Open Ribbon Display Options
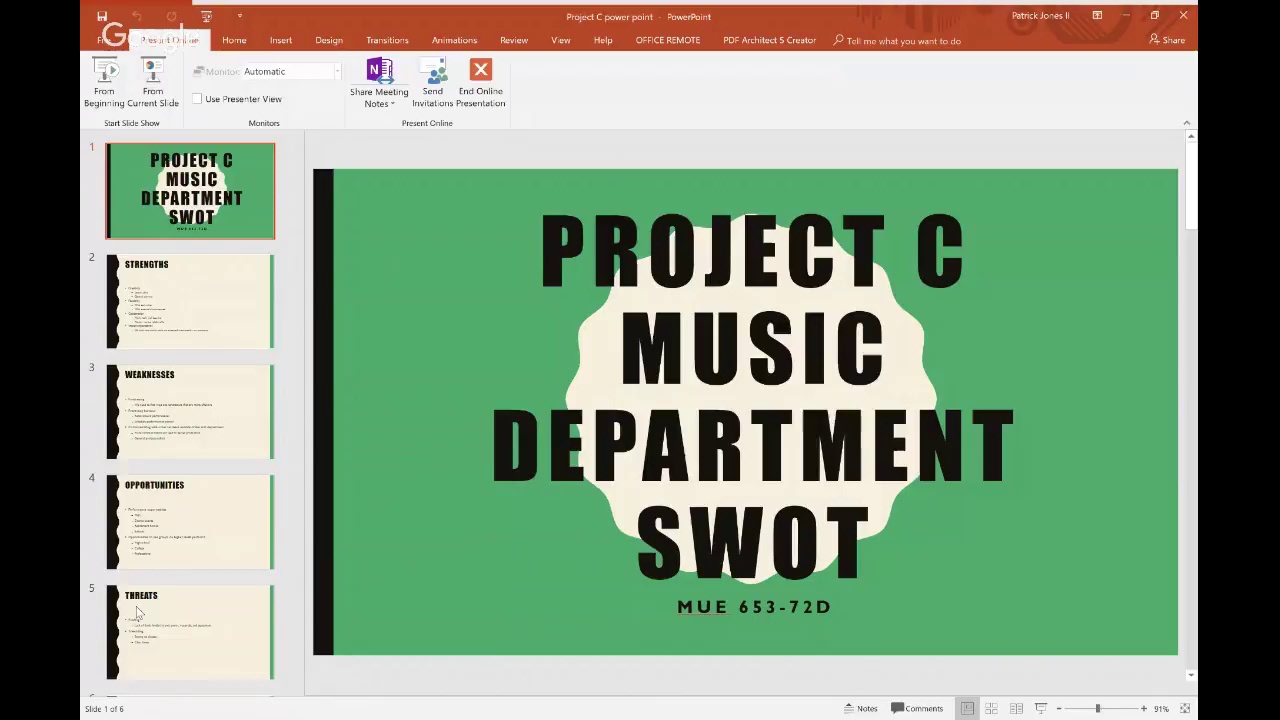Screen dimensions: 1280x720 [x=1097, y=16]
